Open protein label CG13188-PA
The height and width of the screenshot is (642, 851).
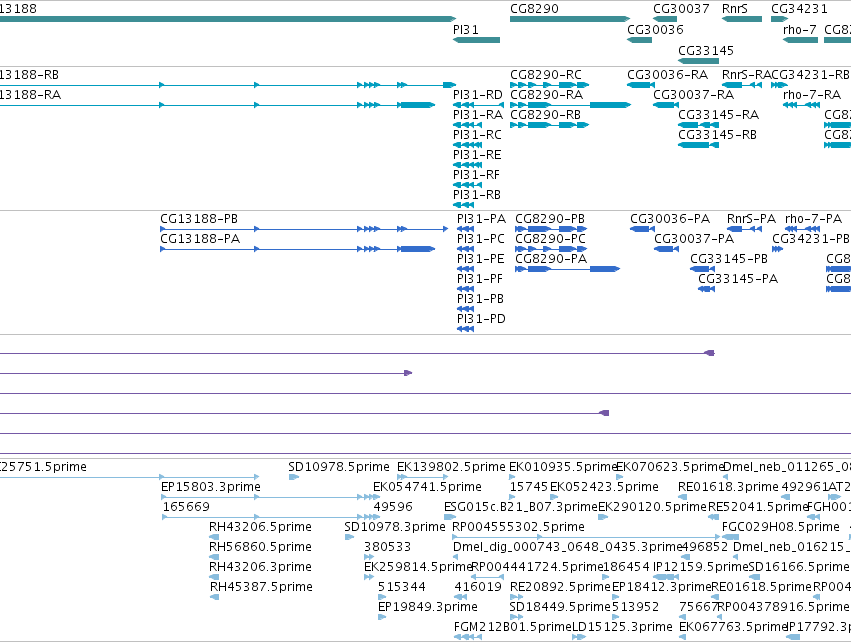[200, 239]
